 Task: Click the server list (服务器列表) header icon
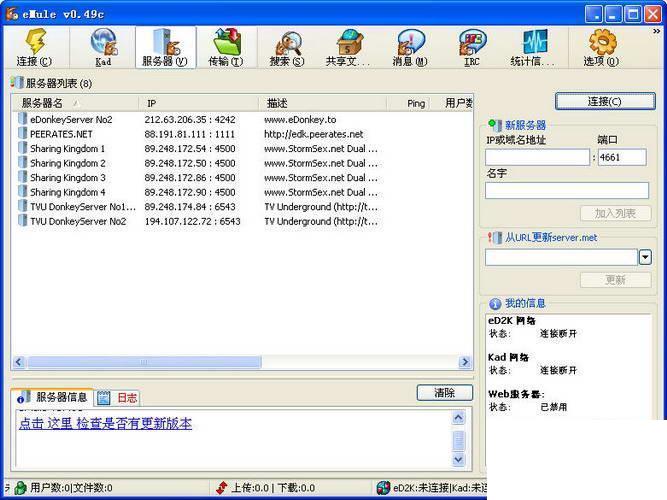[17, 83]
